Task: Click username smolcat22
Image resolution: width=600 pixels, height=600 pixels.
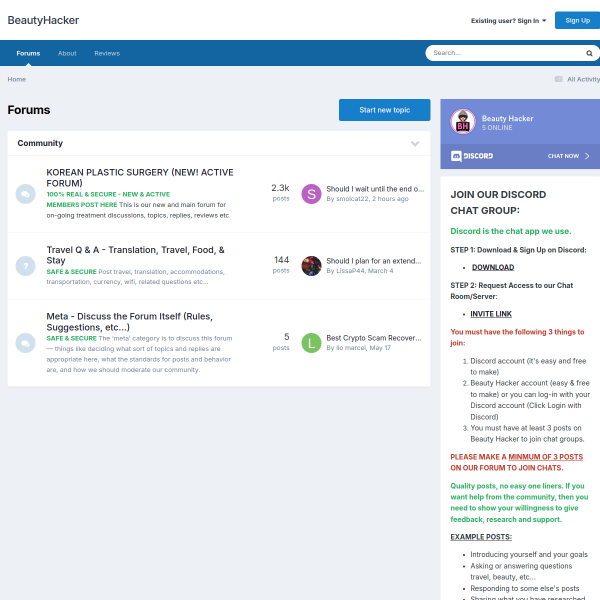Action: 352,199
